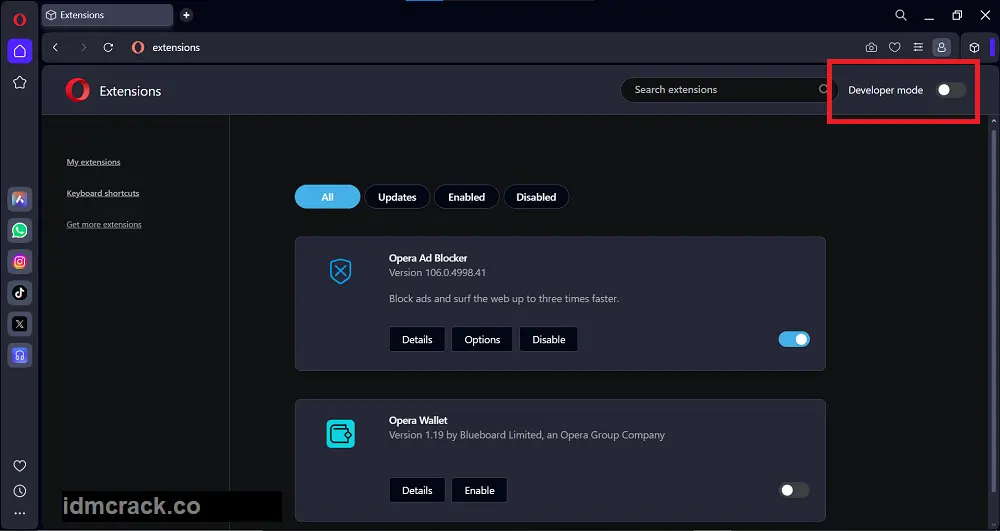Viewport: 1000px width, 531px height.
Task: Open a new tab with plus button
Action: point(186,15)
